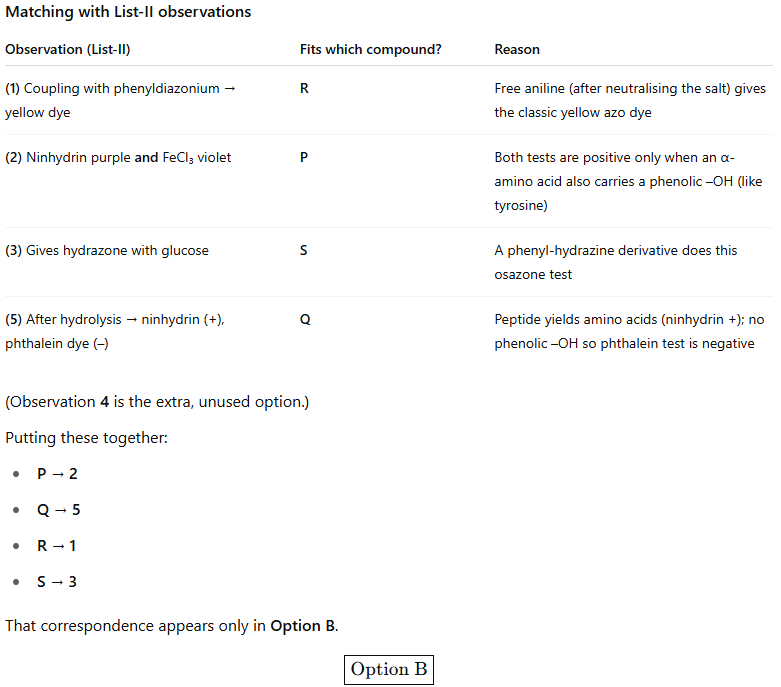Select the "After hydrolysis" observation cell
Image resolution: width=781 pixels, height=687 pixels.
pos(115,331)
